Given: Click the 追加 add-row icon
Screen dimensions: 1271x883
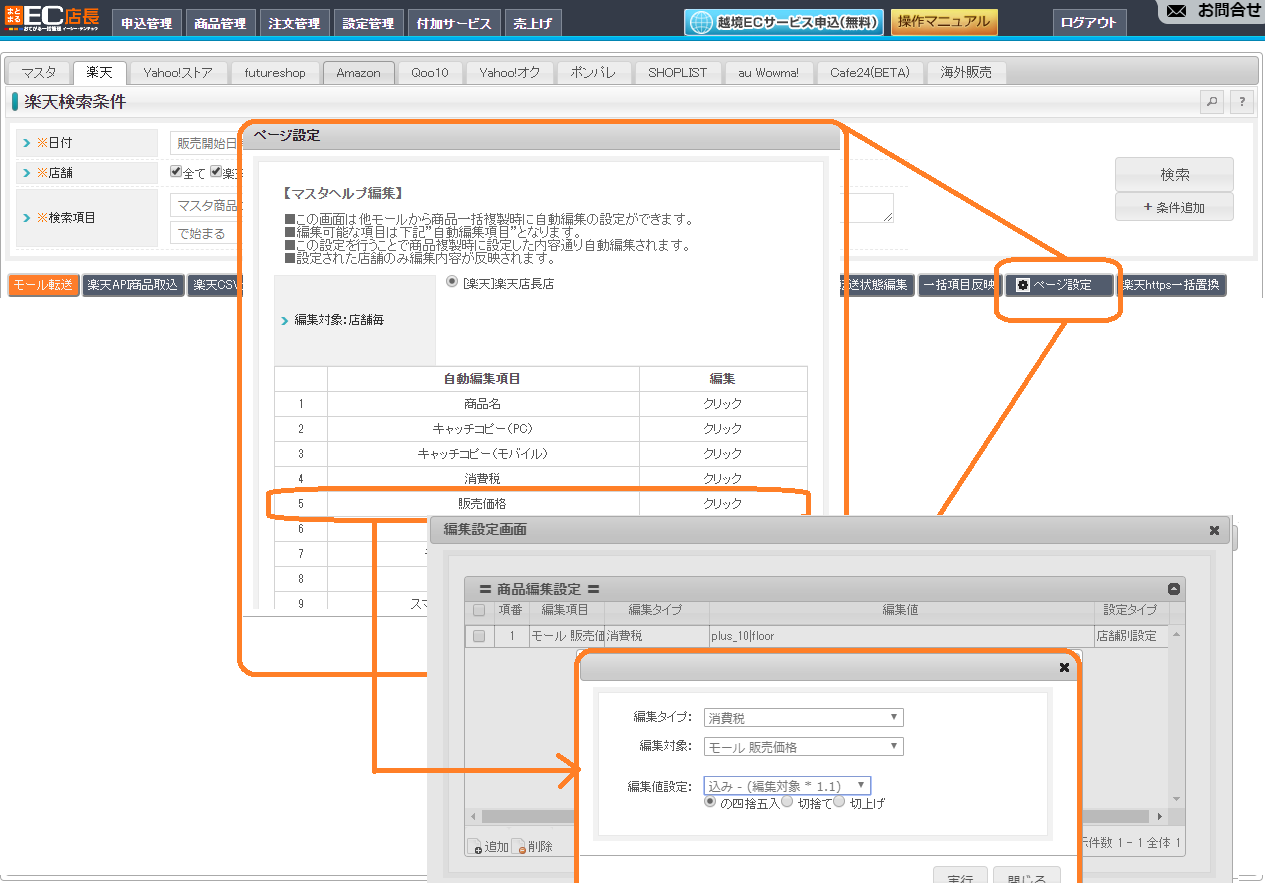Looking at the screenshot, I should (x=475, y=846).
